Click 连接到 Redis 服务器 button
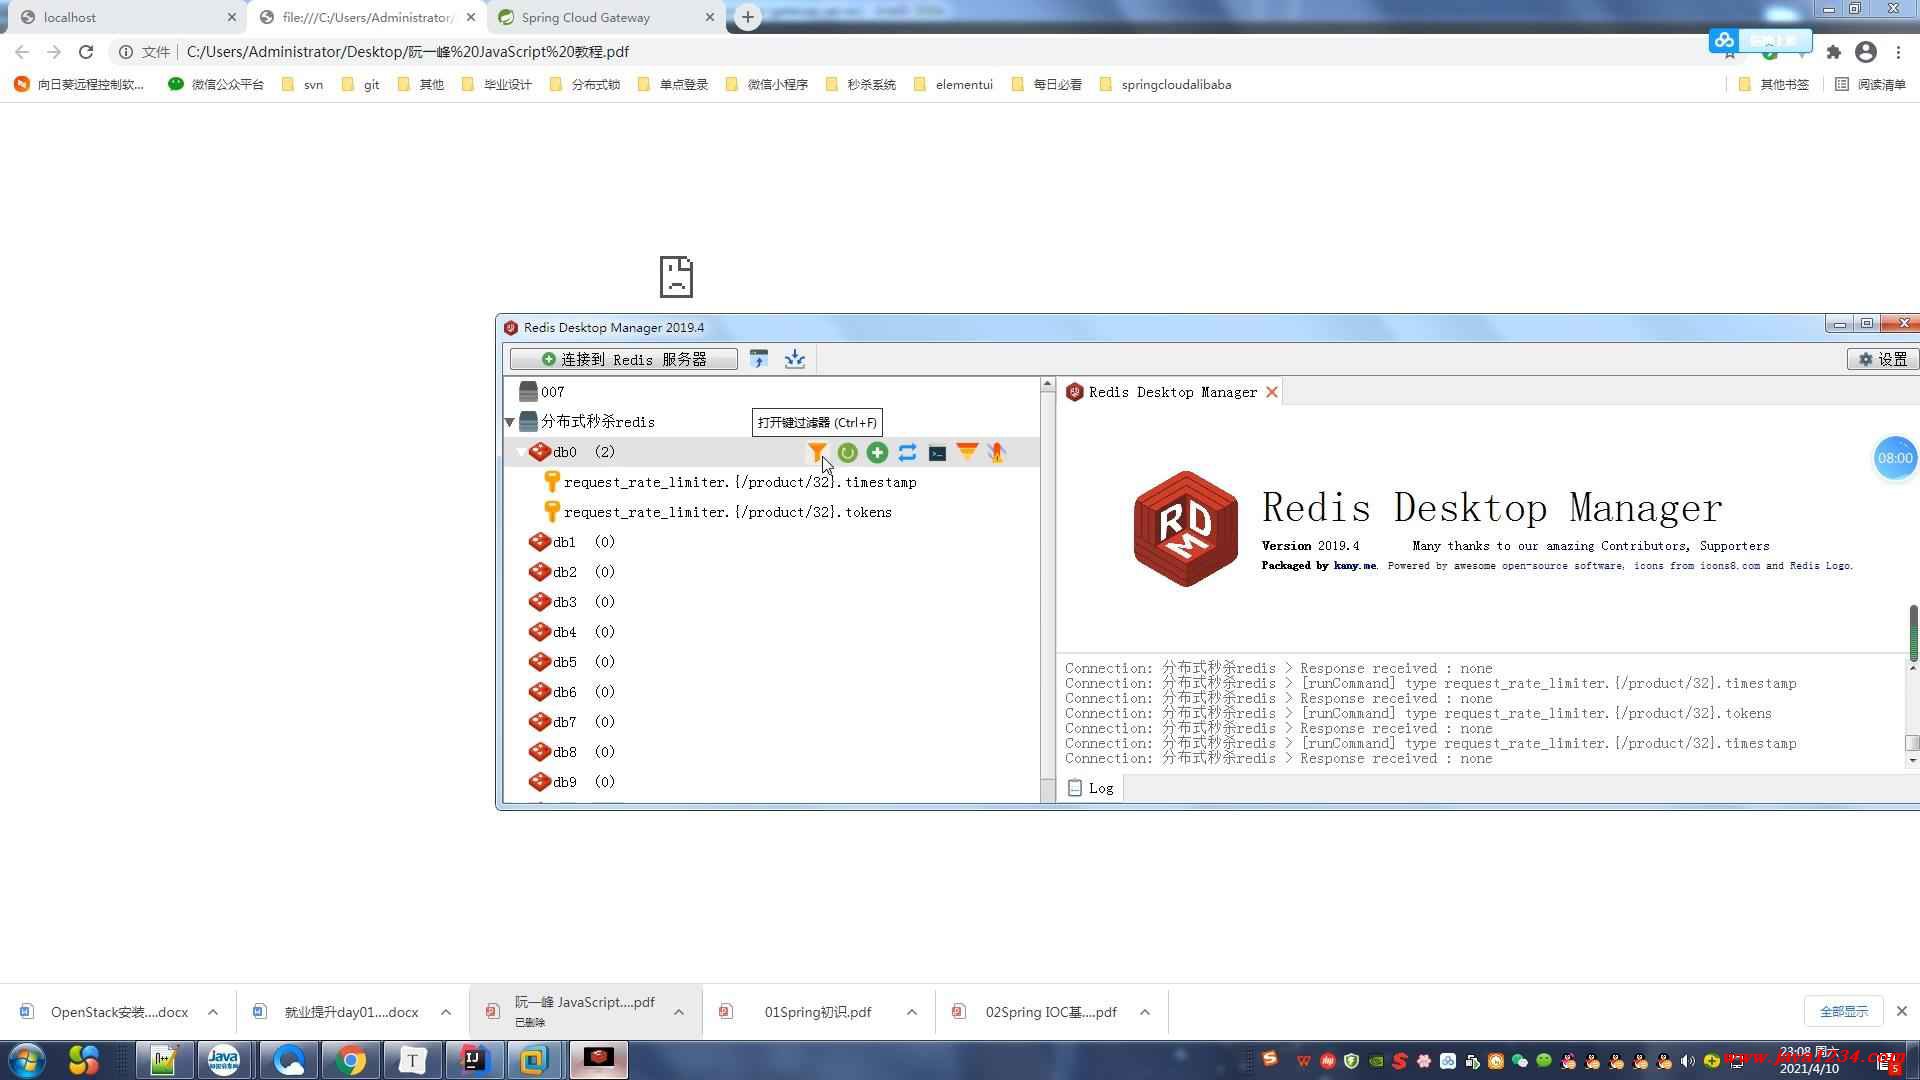 [x=624, y=359]
